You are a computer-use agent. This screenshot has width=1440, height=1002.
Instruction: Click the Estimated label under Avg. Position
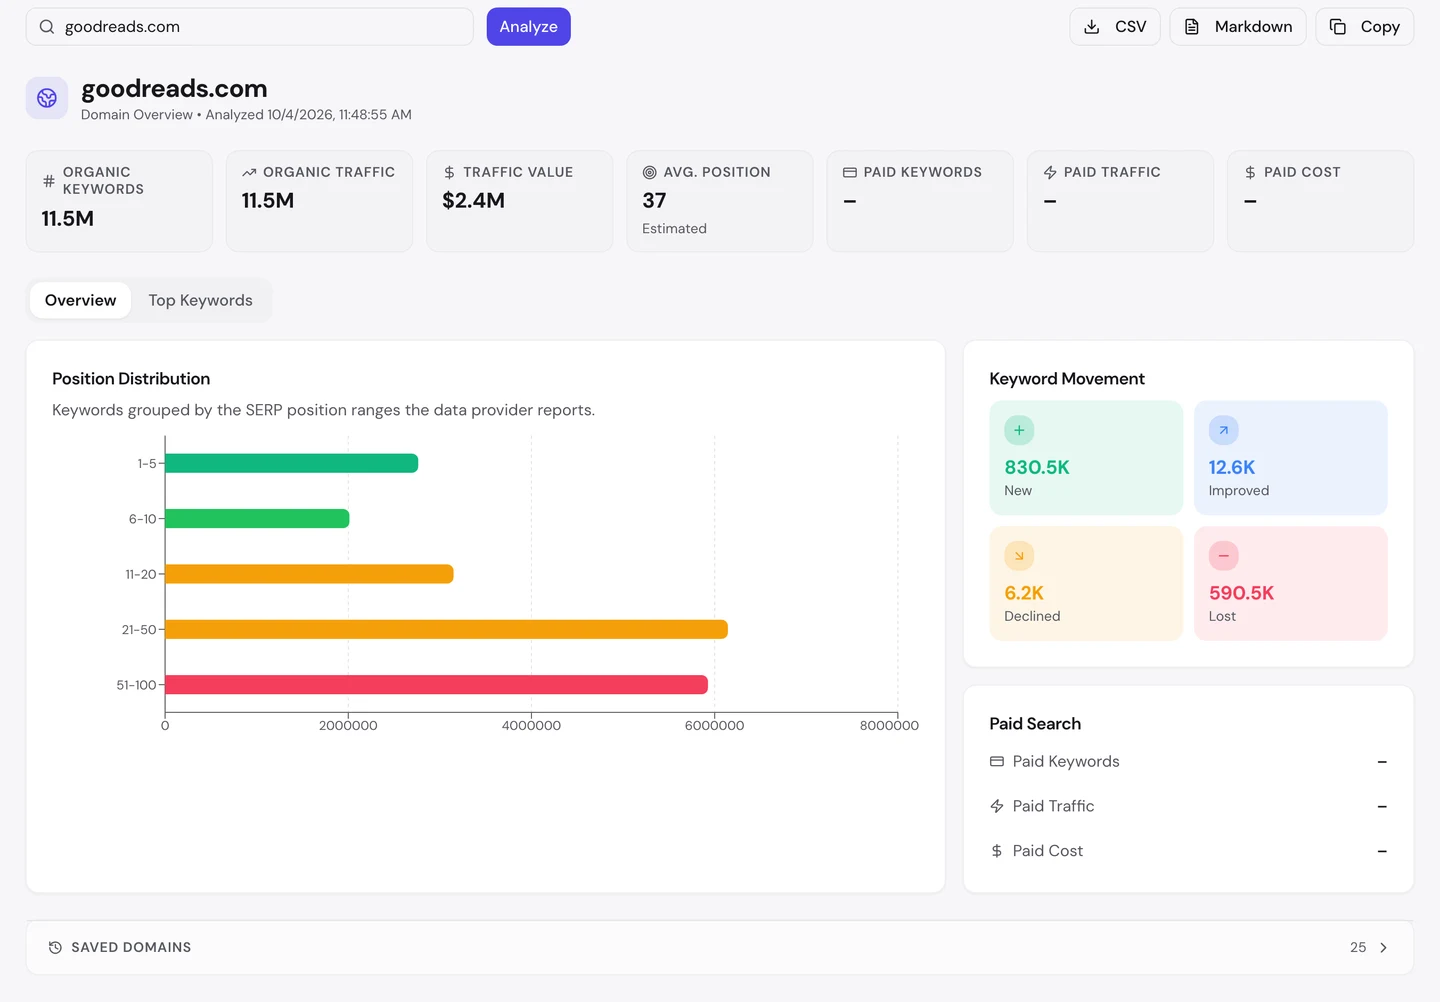click(x=674, y=229)
